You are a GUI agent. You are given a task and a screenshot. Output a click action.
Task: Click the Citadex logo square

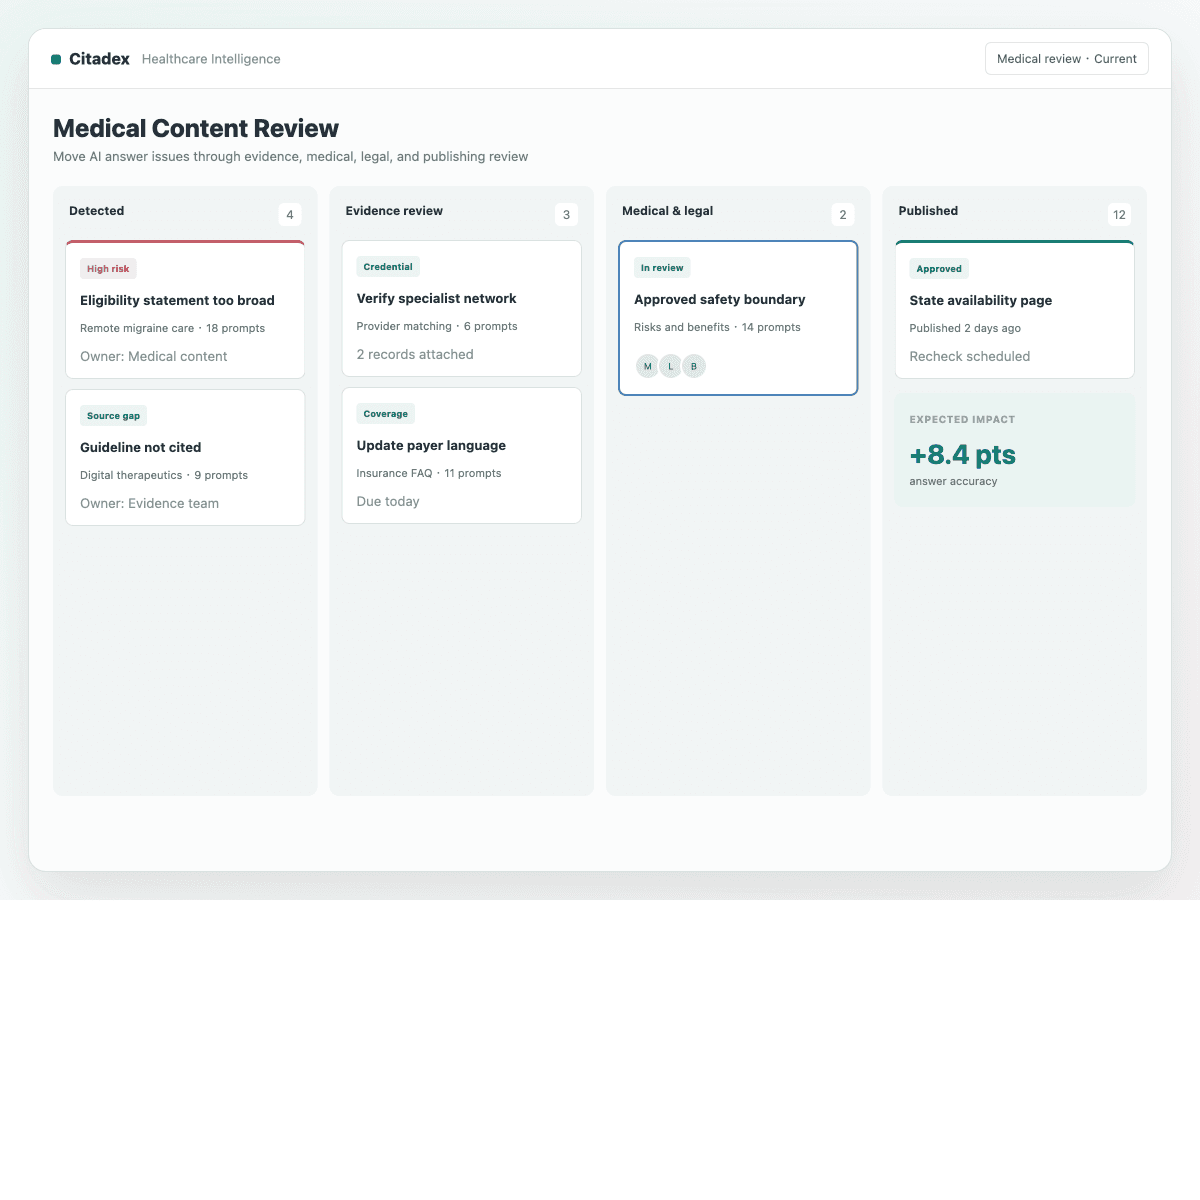[x=56, y=59]
